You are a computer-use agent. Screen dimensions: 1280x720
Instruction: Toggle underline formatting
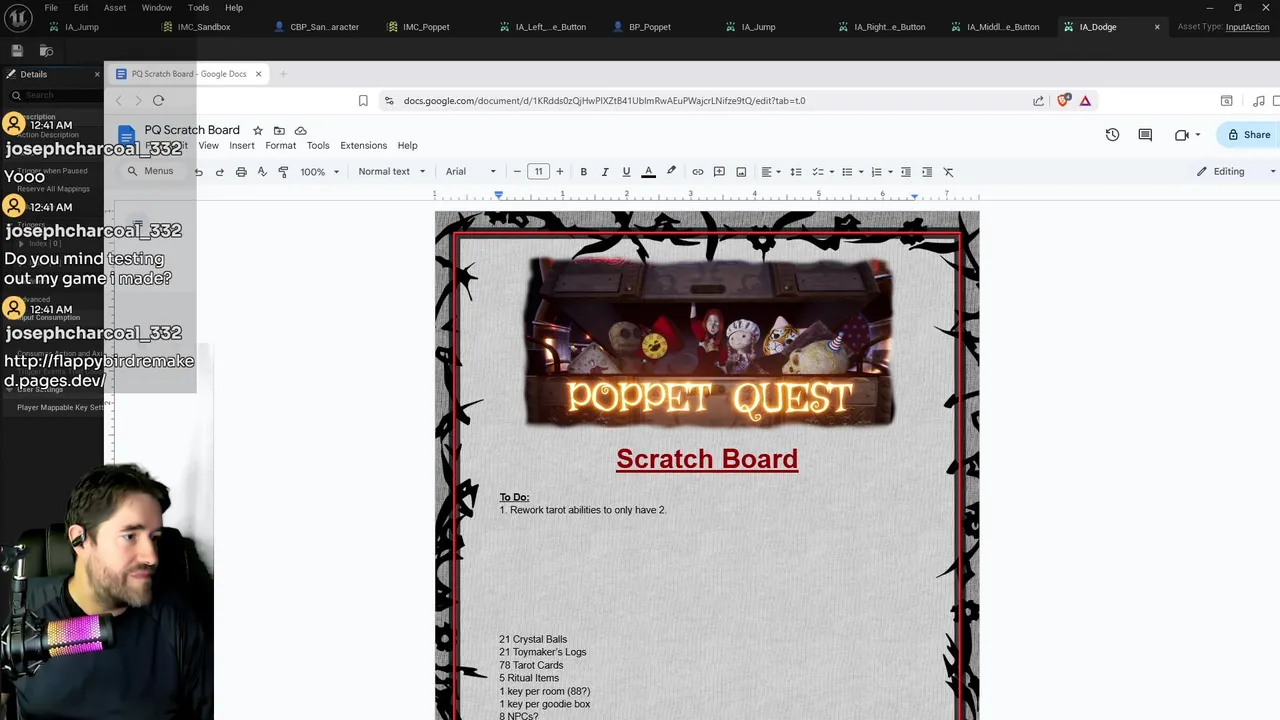(626, 172)
